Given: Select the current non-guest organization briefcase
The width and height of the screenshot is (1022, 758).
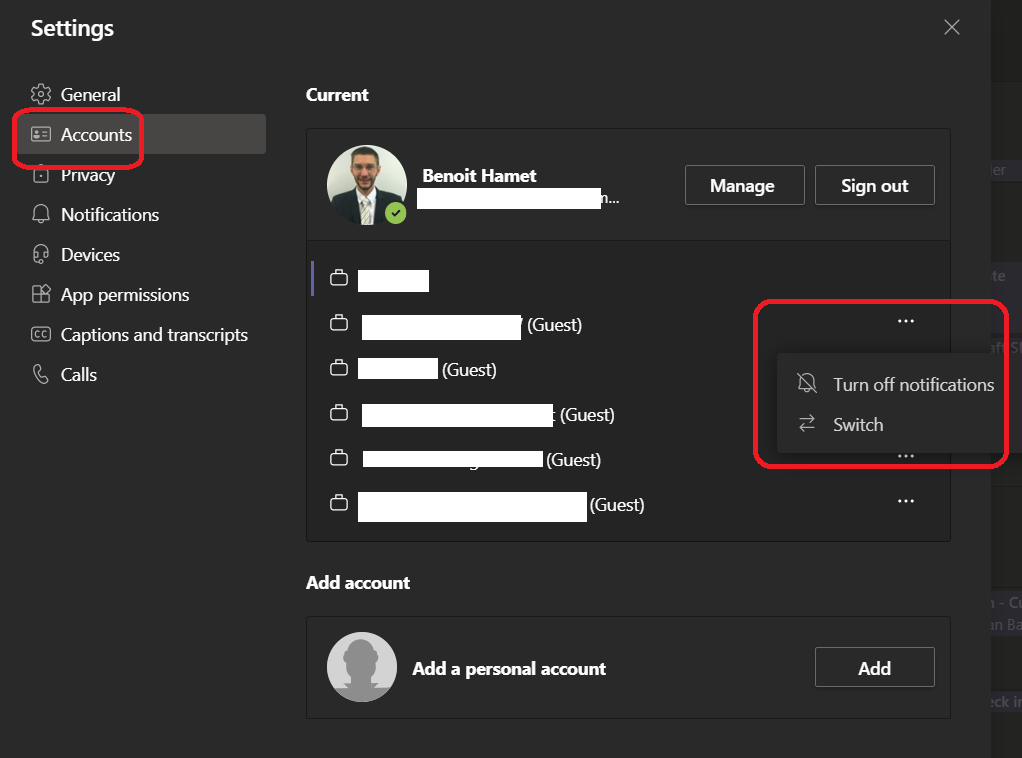Looking at the screenshot, I should point(339,279).
